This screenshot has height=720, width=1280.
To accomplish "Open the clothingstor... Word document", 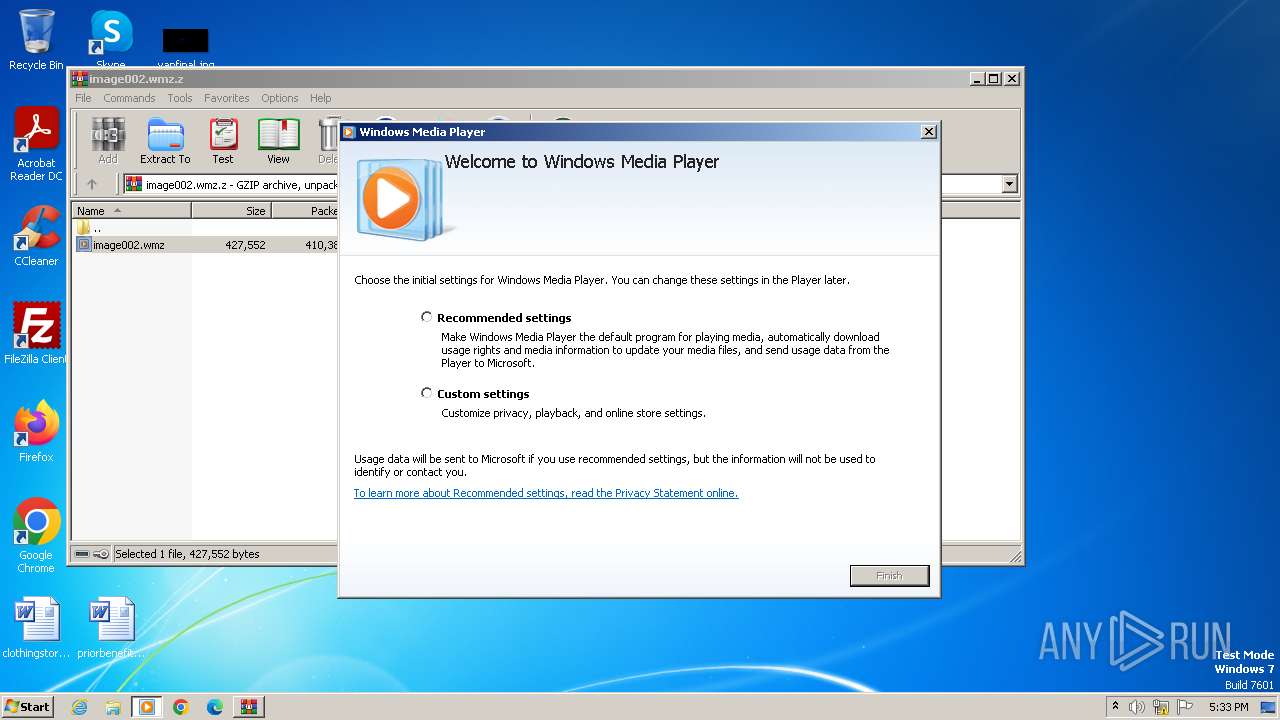I will point(36,628).
